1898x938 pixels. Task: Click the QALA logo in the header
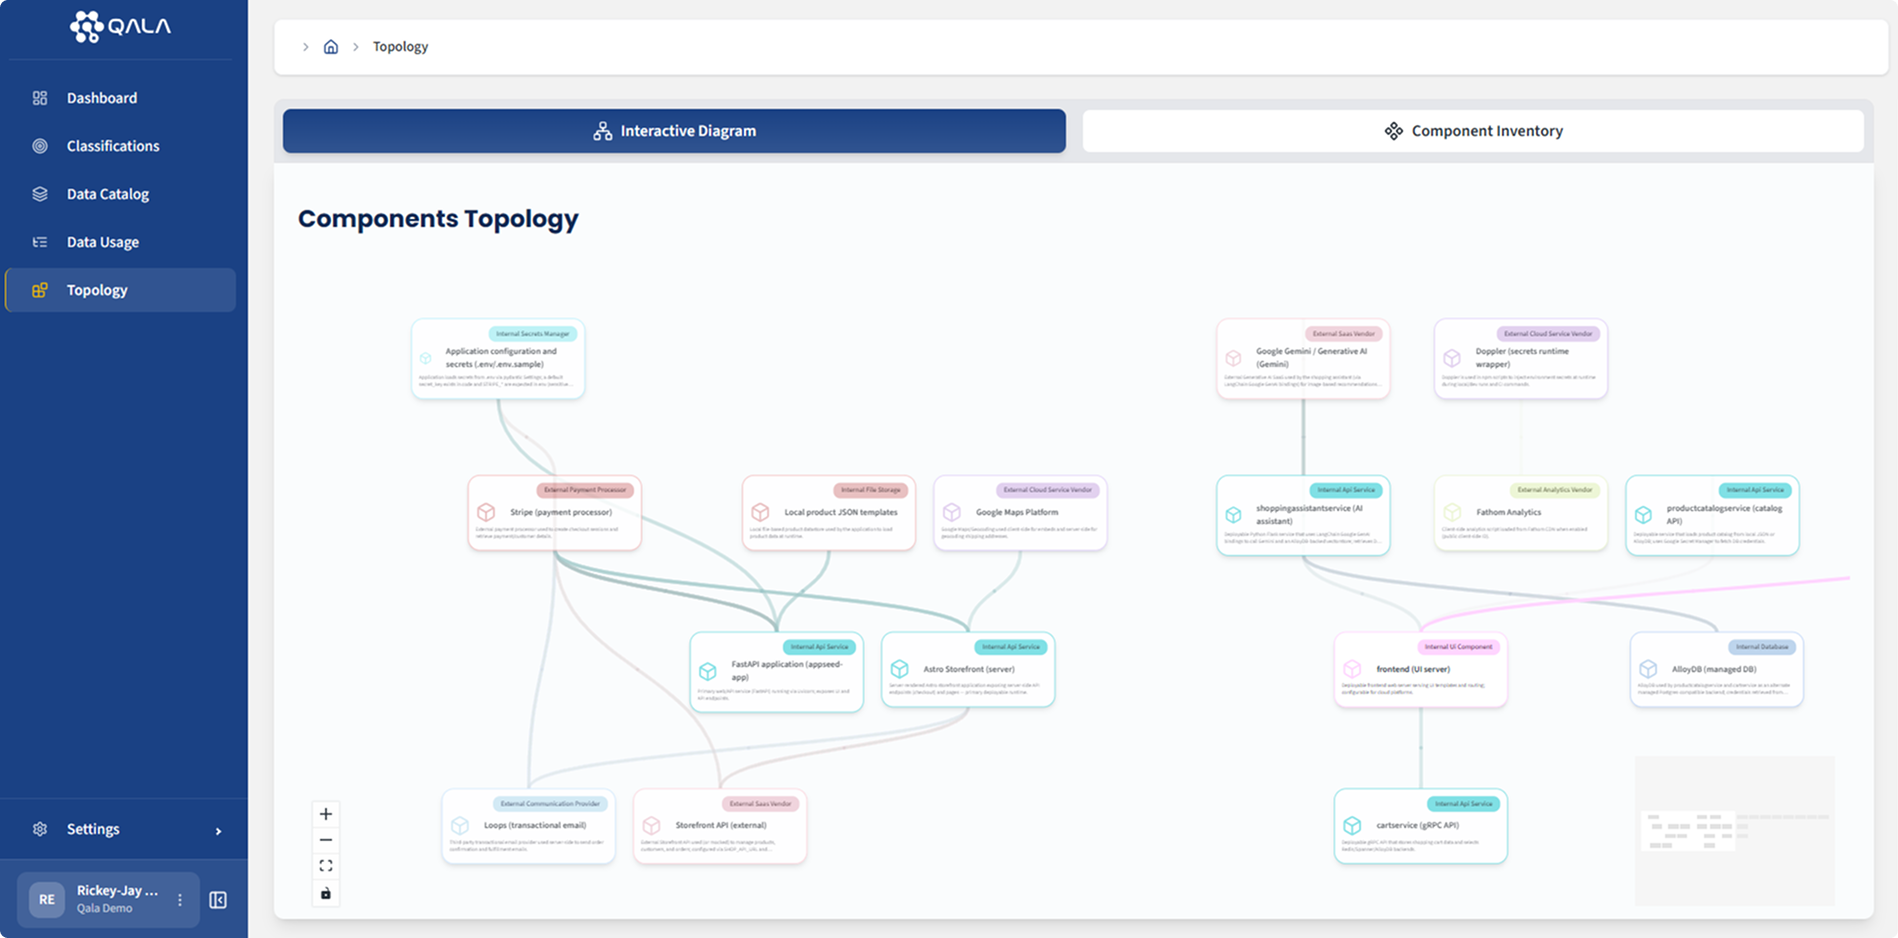click(x=121, y=28)
